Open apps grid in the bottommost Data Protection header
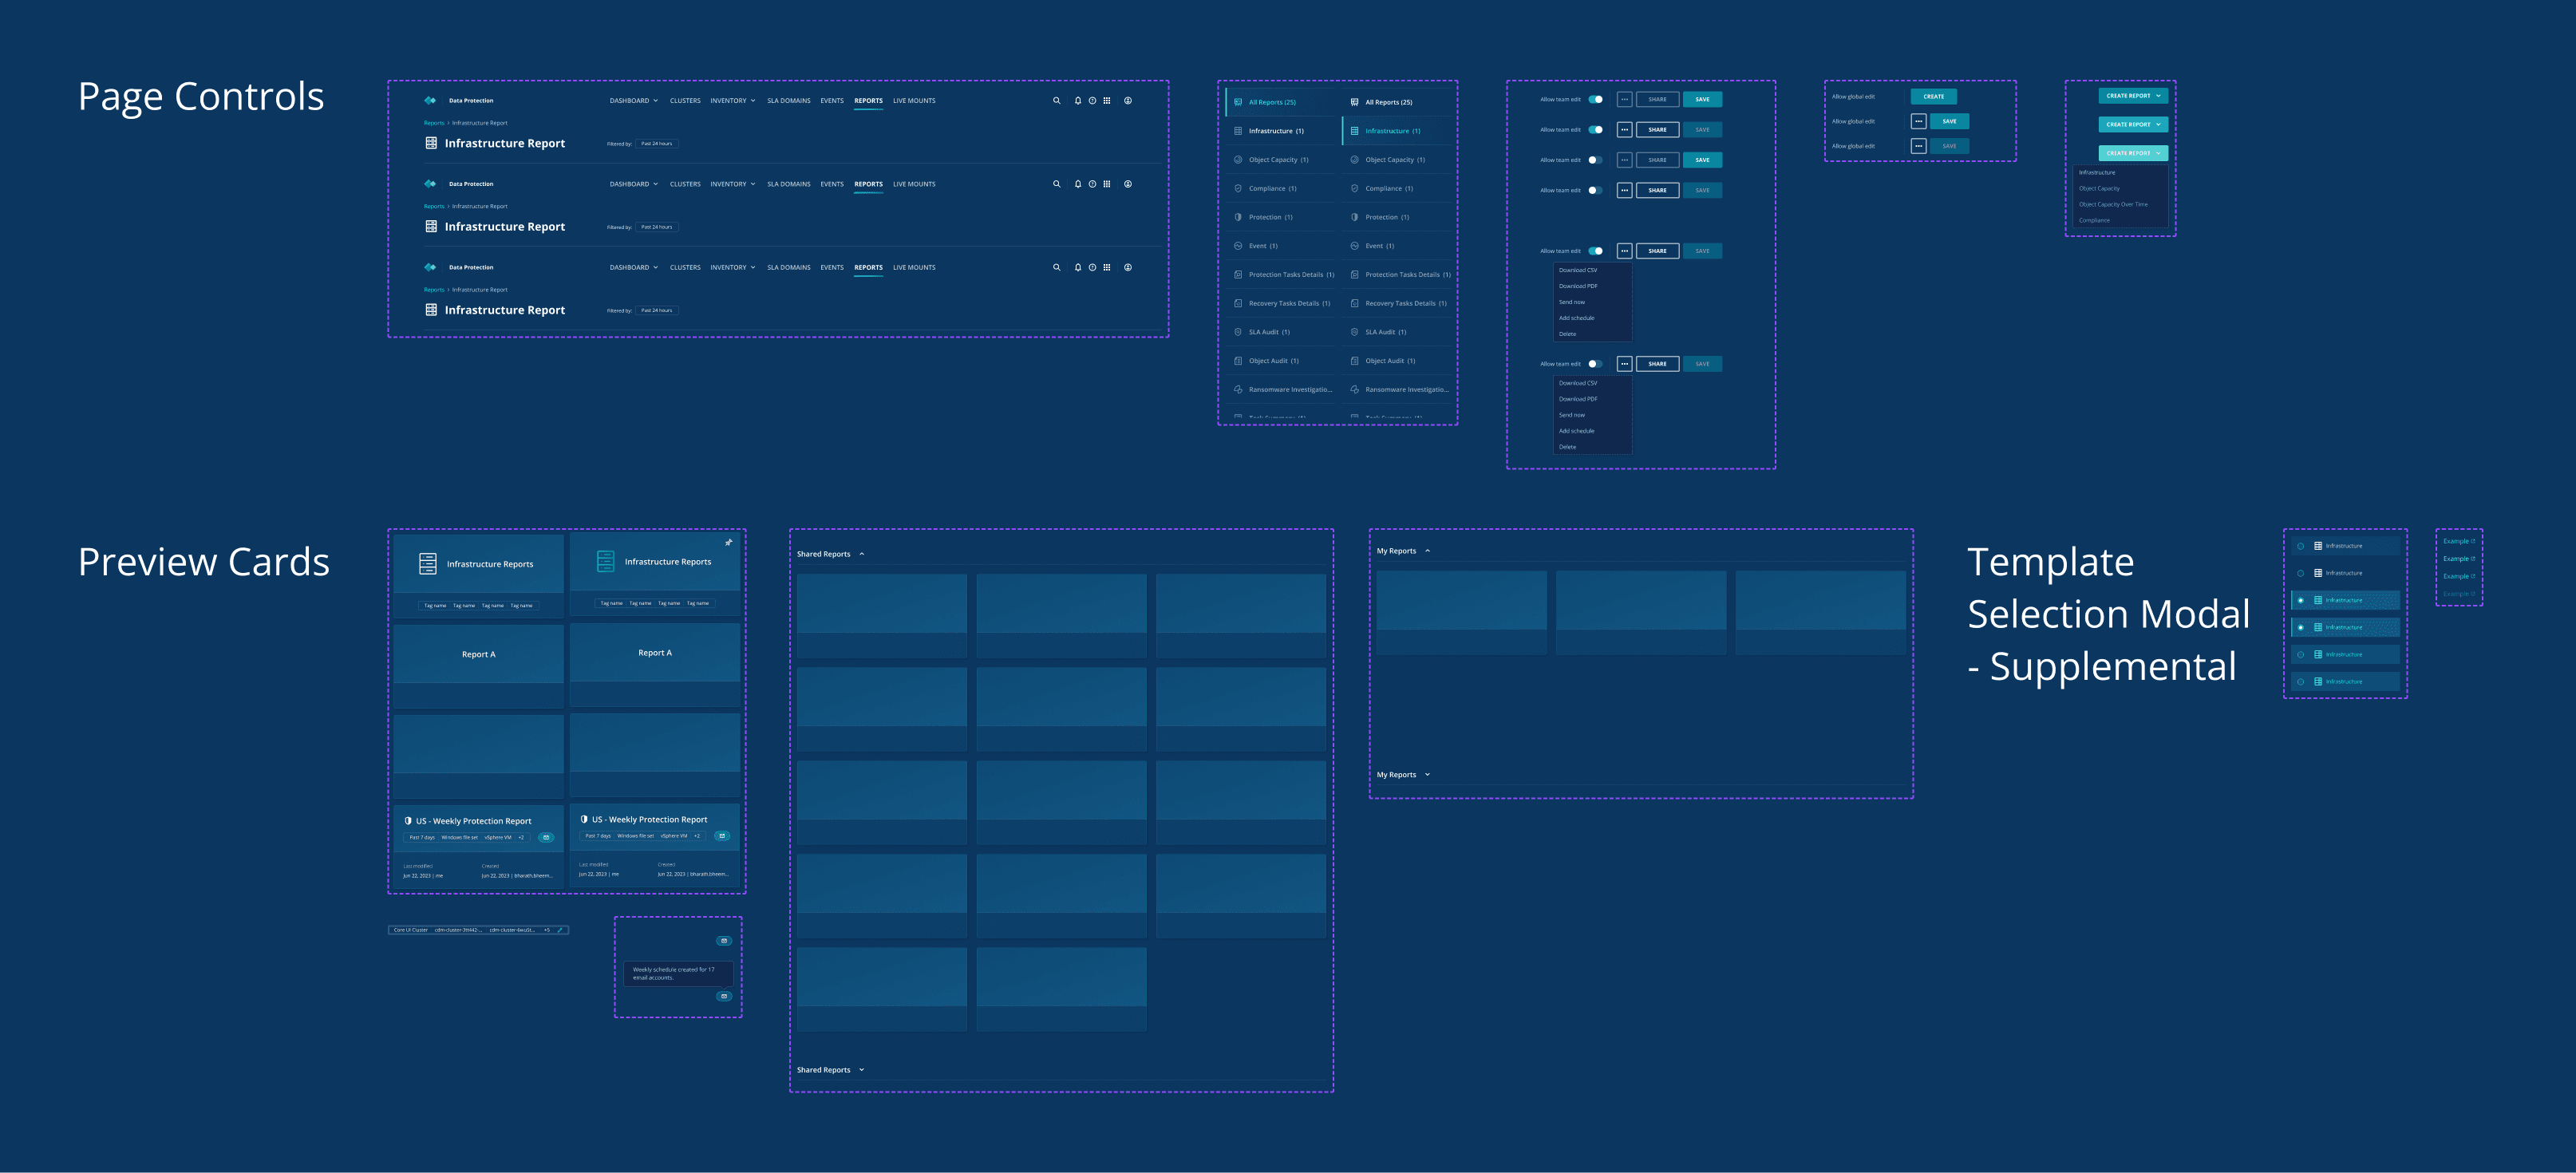Screen dimensions: 2576x1173 (x=1106, y=267)
